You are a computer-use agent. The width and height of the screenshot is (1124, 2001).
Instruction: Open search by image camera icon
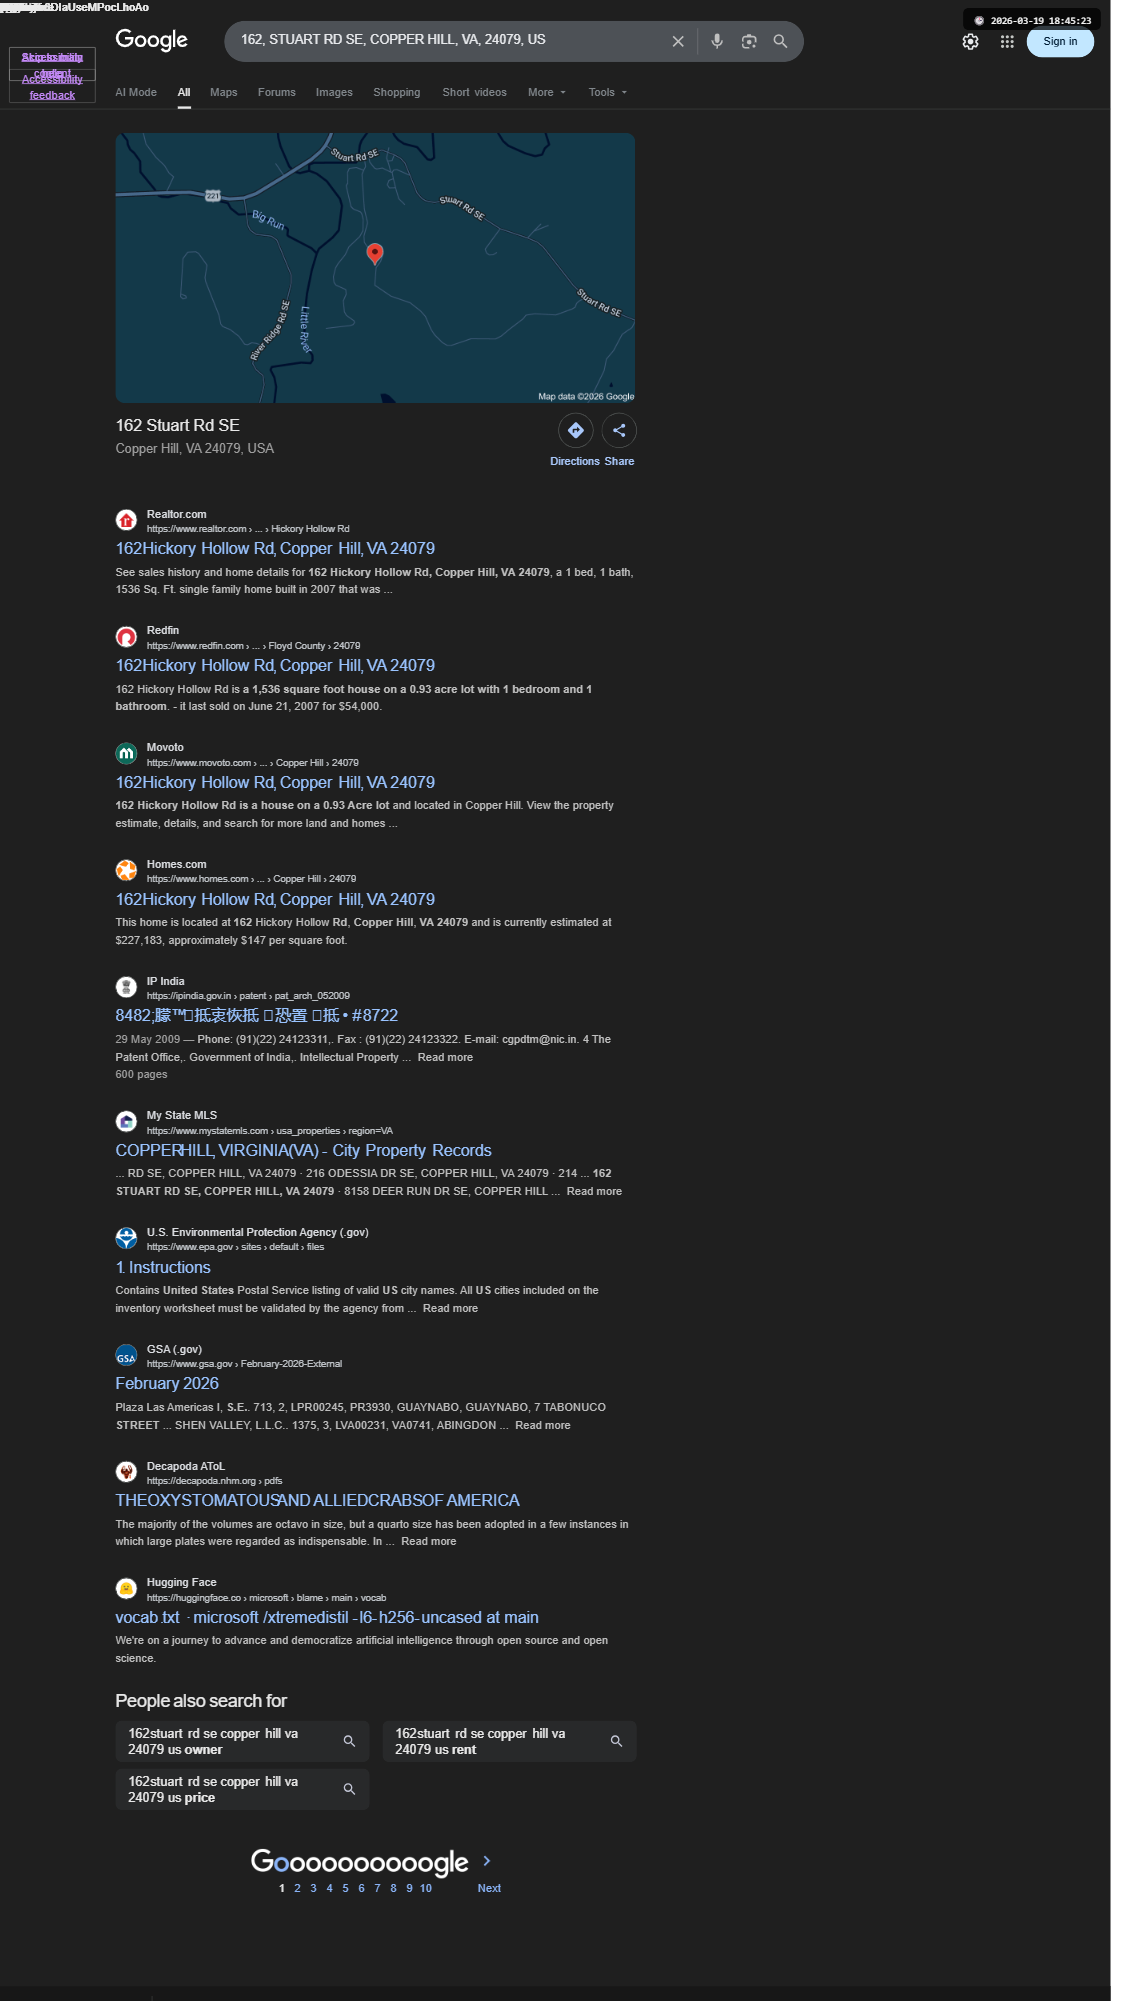[749, 41]
